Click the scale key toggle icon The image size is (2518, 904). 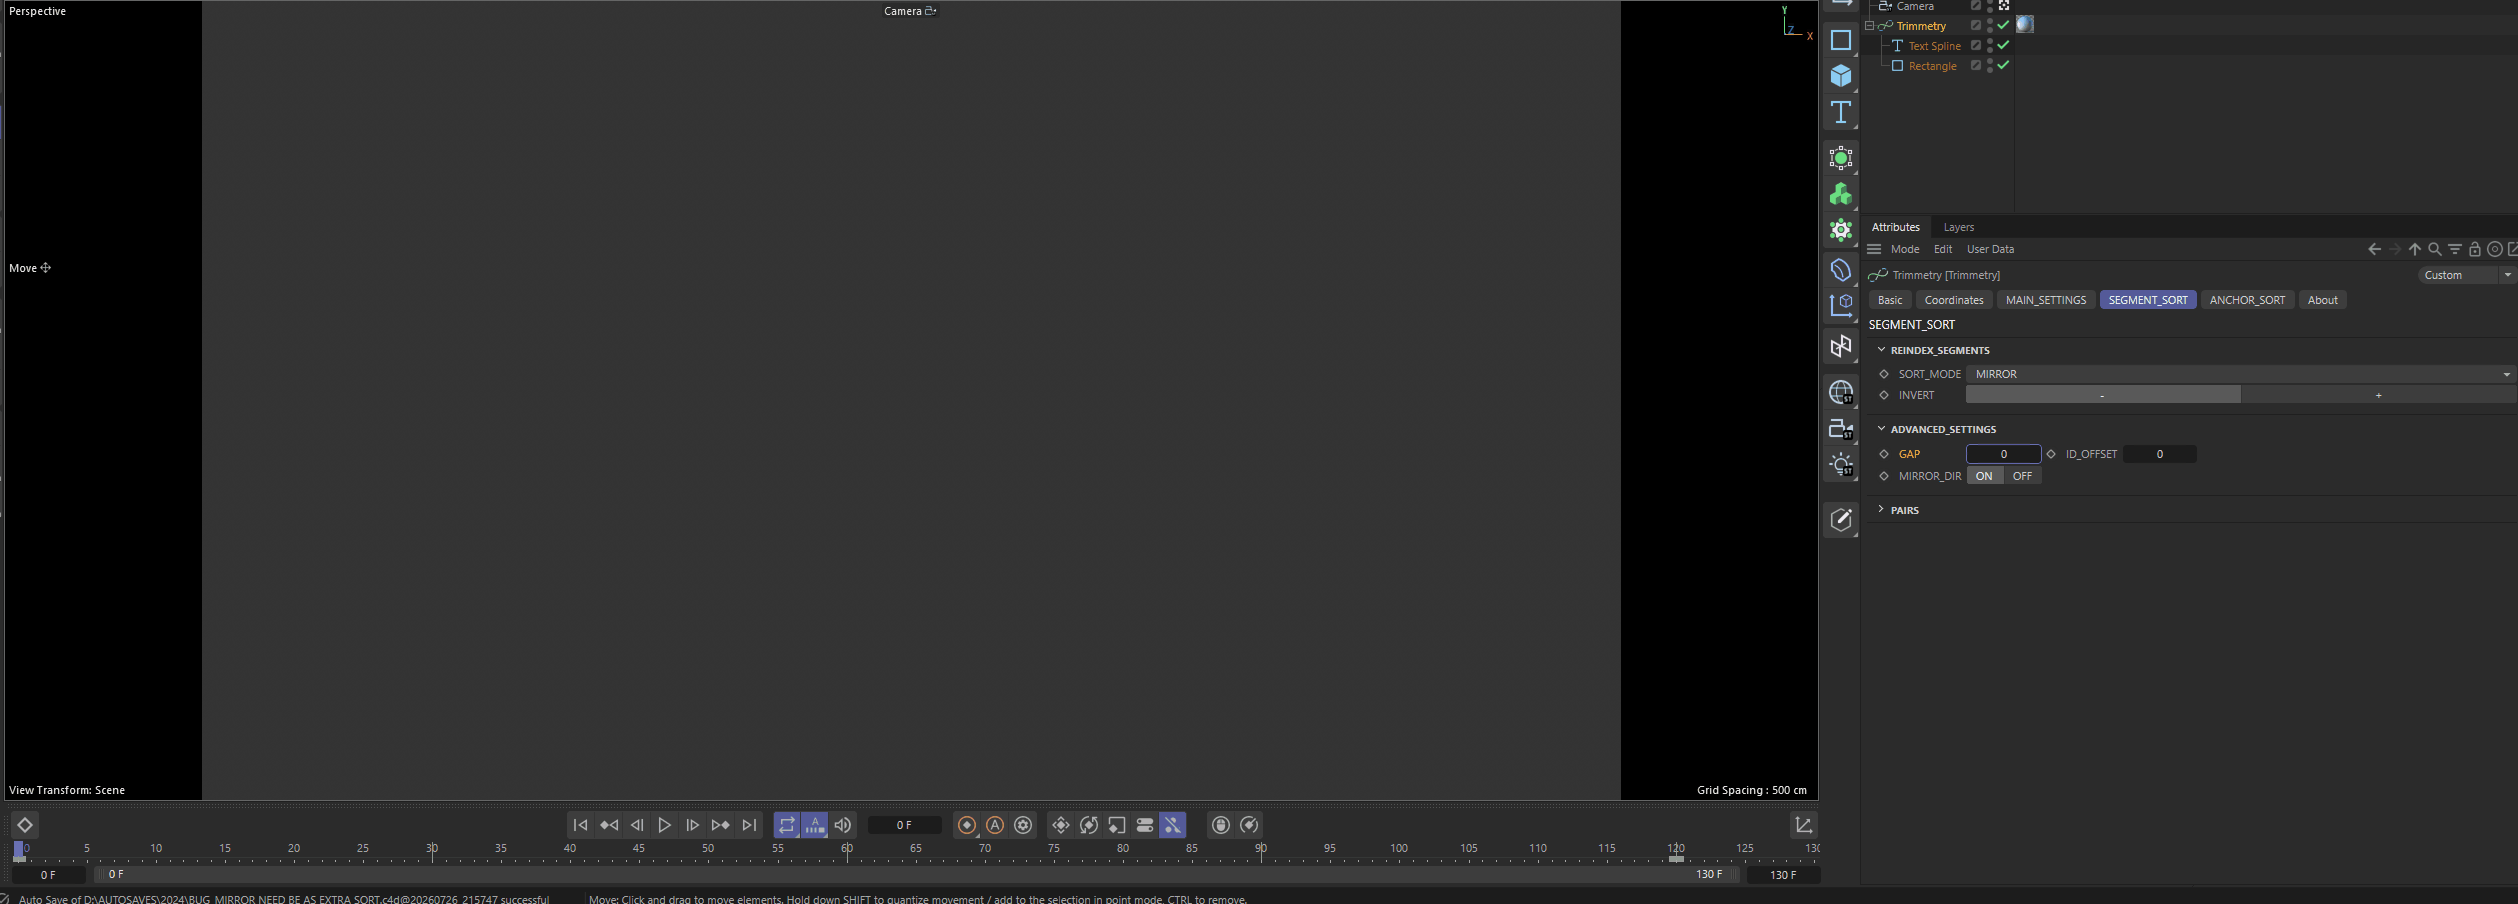point(1117,825)
